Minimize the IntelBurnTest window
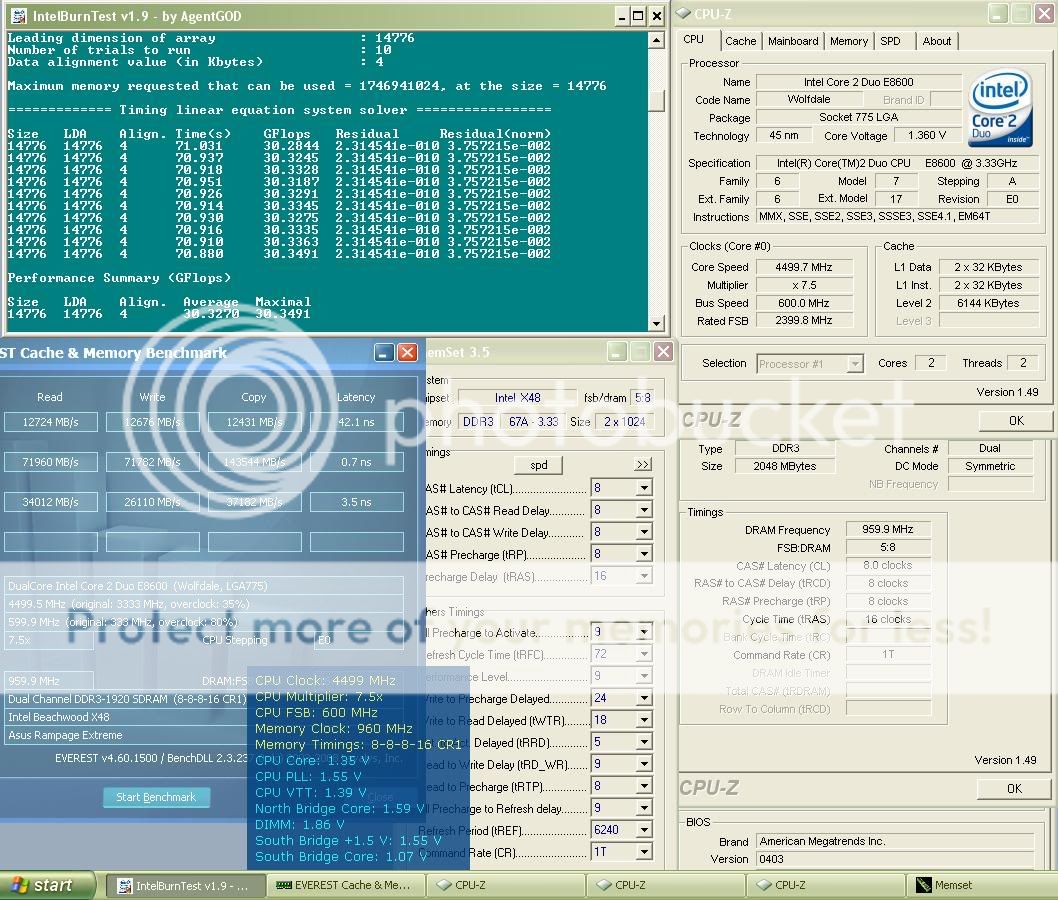The width and height of the screenshot is (1058, 900). click(x=621, y=16)
